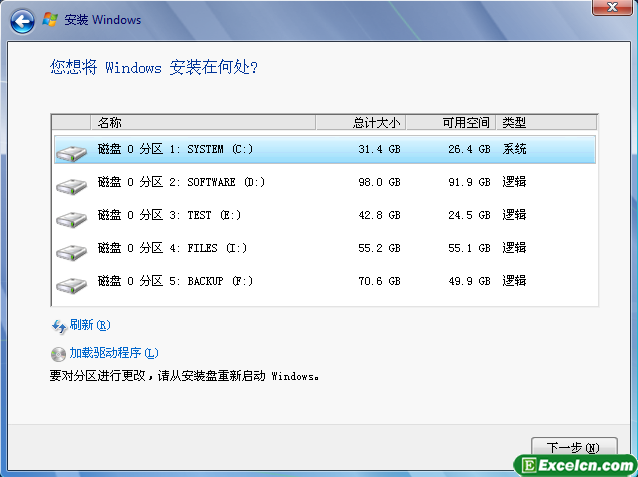
Task: Click 逻辑 type in FILES row
Action: (514, 248)
